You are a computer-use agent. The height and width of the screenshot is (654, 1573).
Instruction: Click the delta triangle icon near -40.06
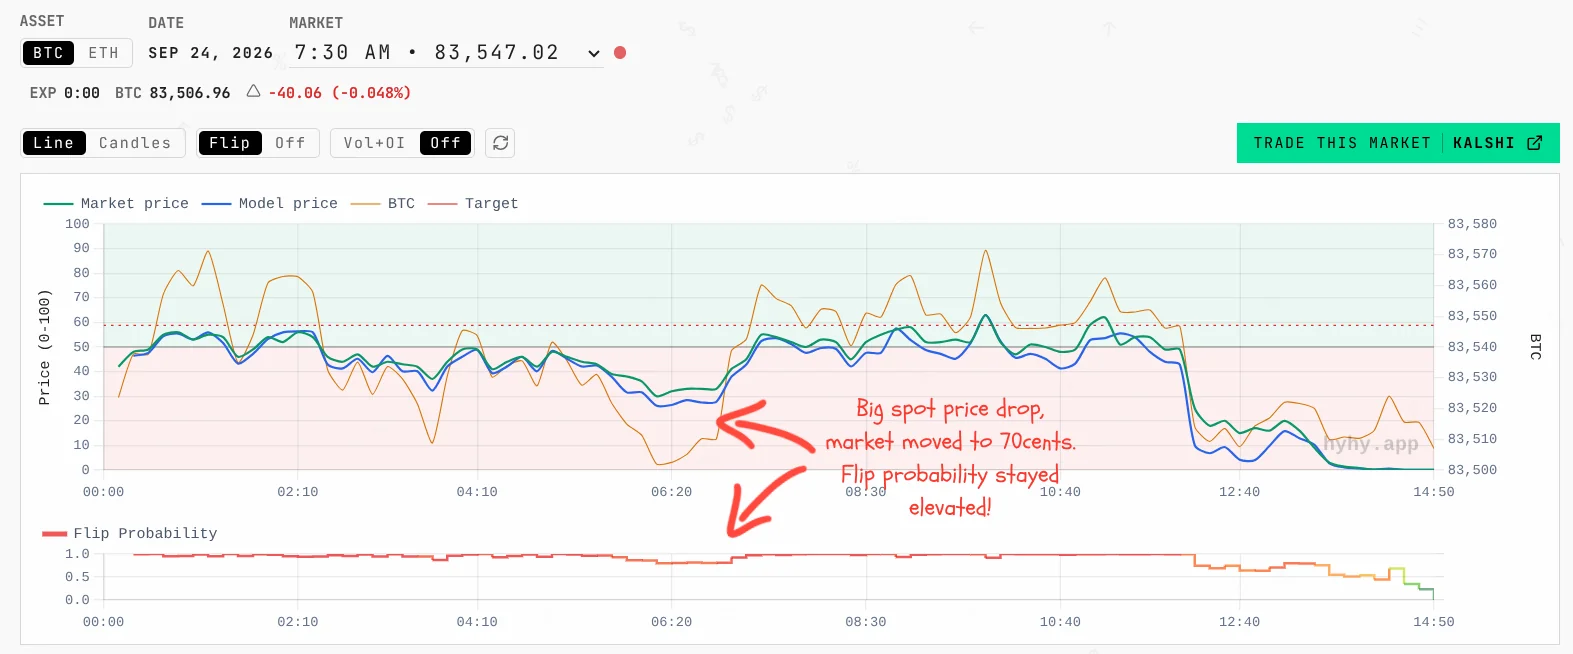(x=254, y=92)
